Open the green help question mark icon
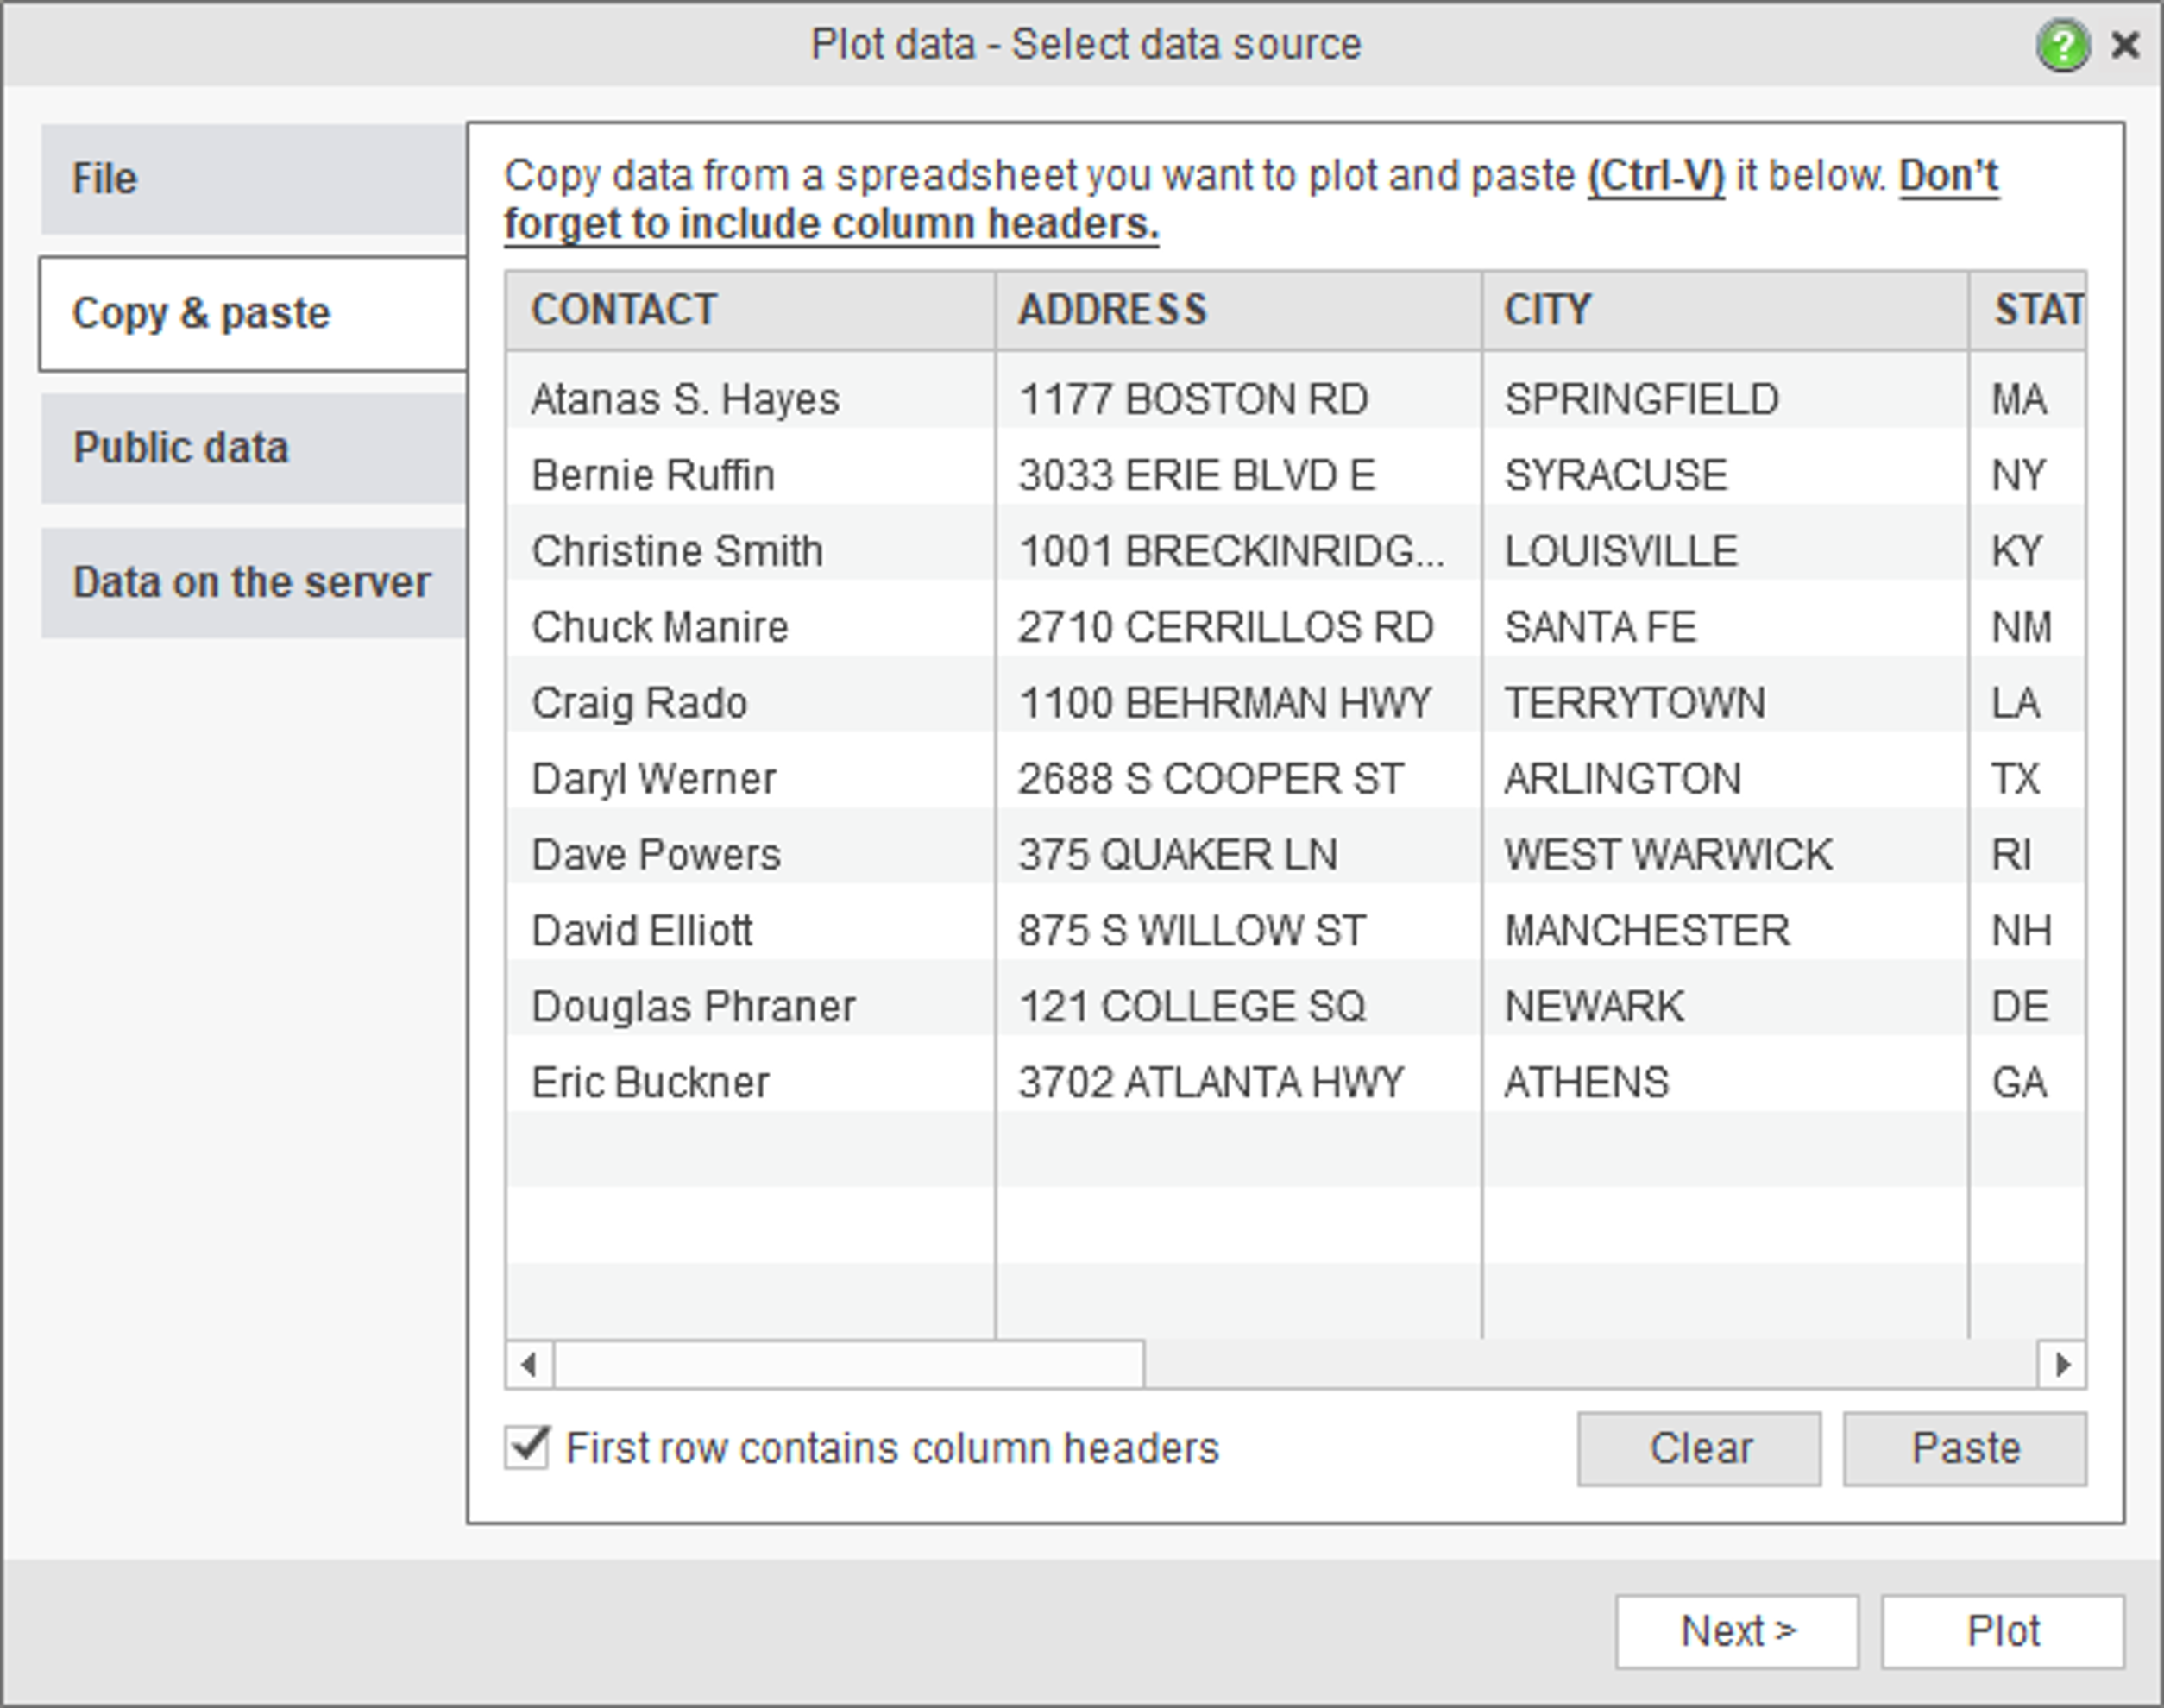2164x1708 pixels. (x=2062, y=46)
